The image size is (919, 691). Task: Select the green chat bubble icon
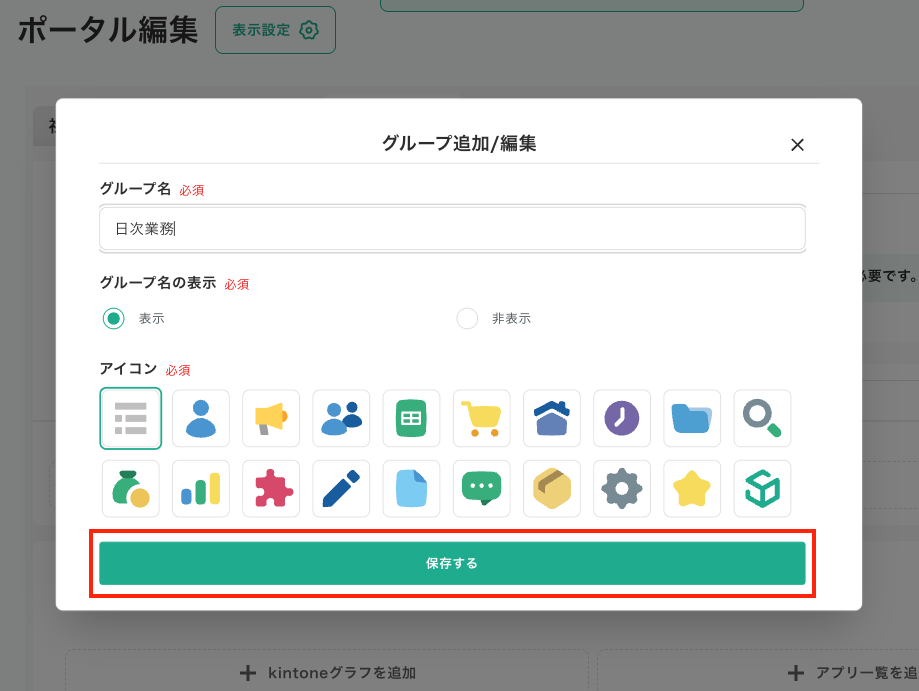[x=481, y=488]
